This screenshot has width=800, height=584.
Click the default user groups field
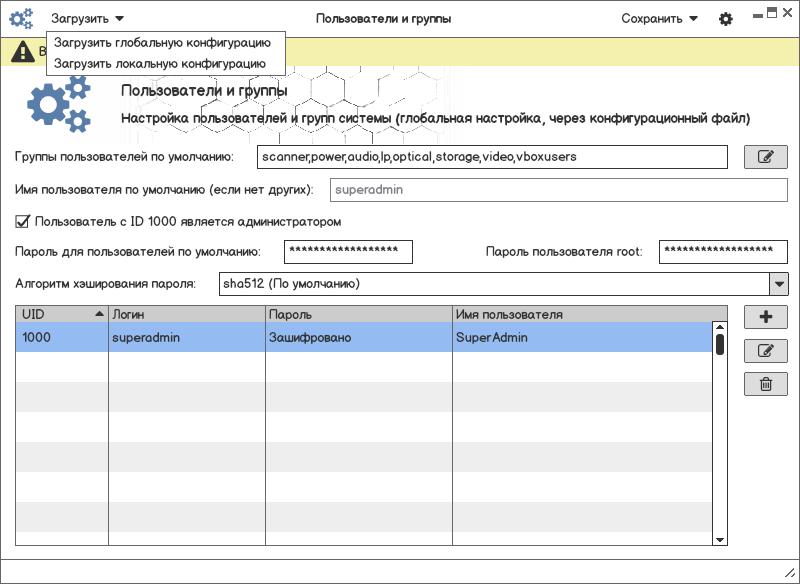(x=491, y=157)
